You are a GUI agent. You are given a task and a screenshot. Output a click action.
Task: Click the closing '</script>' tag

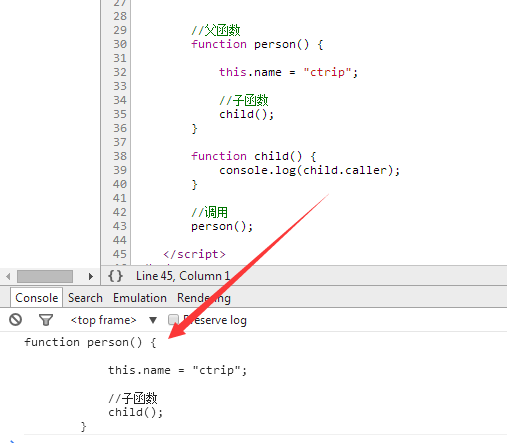pyautogui.click(x=194, y=254)
